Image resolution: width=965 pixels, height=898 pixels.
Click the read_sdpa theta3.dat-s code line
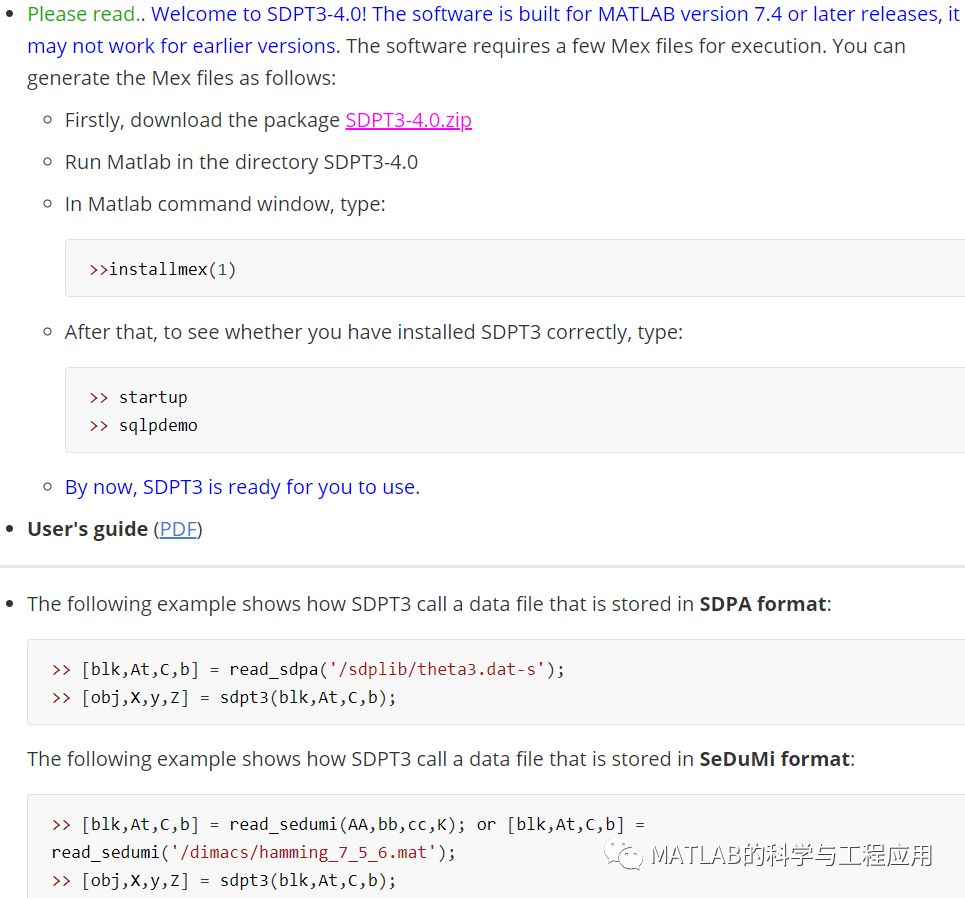tap(308, 669)
